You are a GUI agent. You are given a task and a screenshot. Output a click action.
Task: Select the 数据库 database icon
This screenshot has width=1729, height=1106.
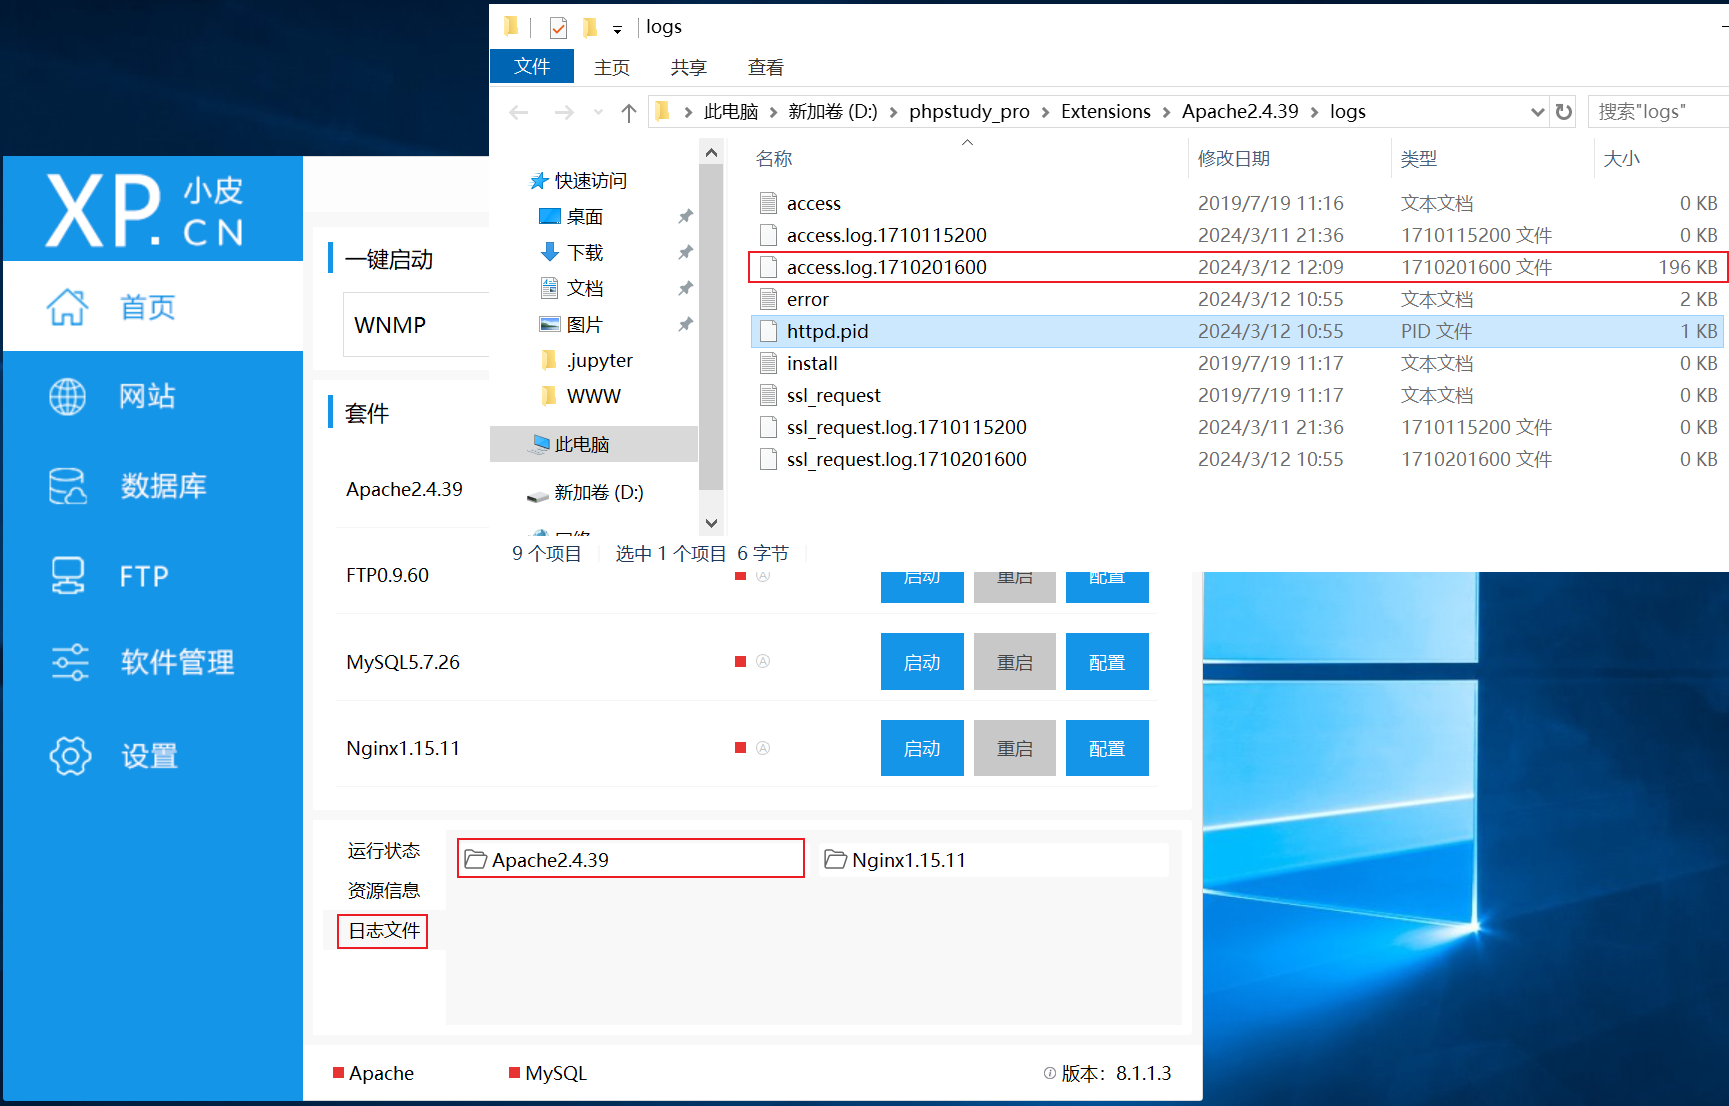(x=67, y=486)
